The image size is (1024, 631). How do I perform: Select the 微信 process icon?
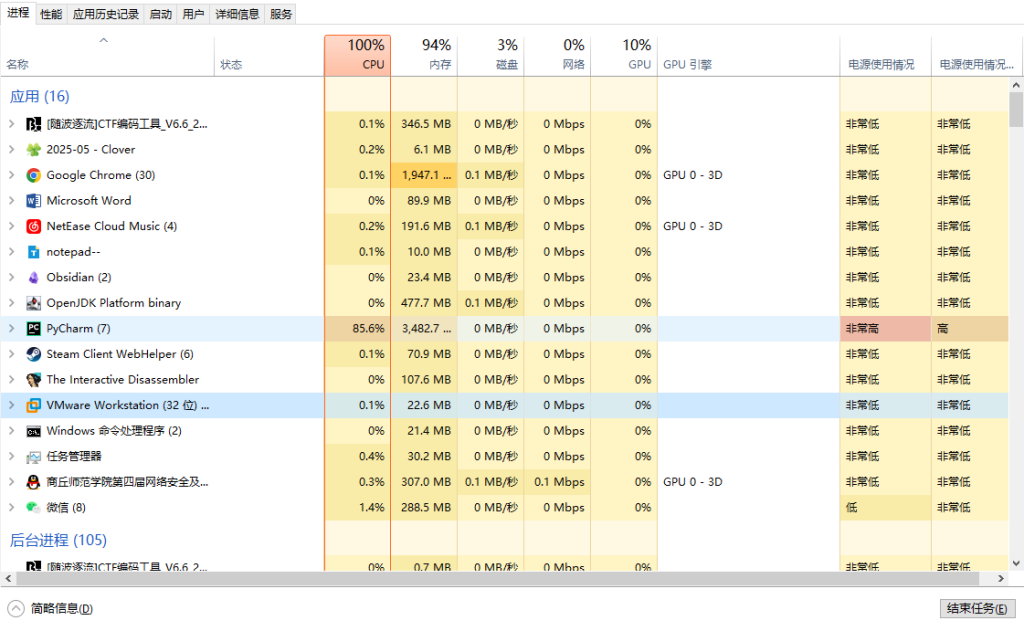point(34,507)
